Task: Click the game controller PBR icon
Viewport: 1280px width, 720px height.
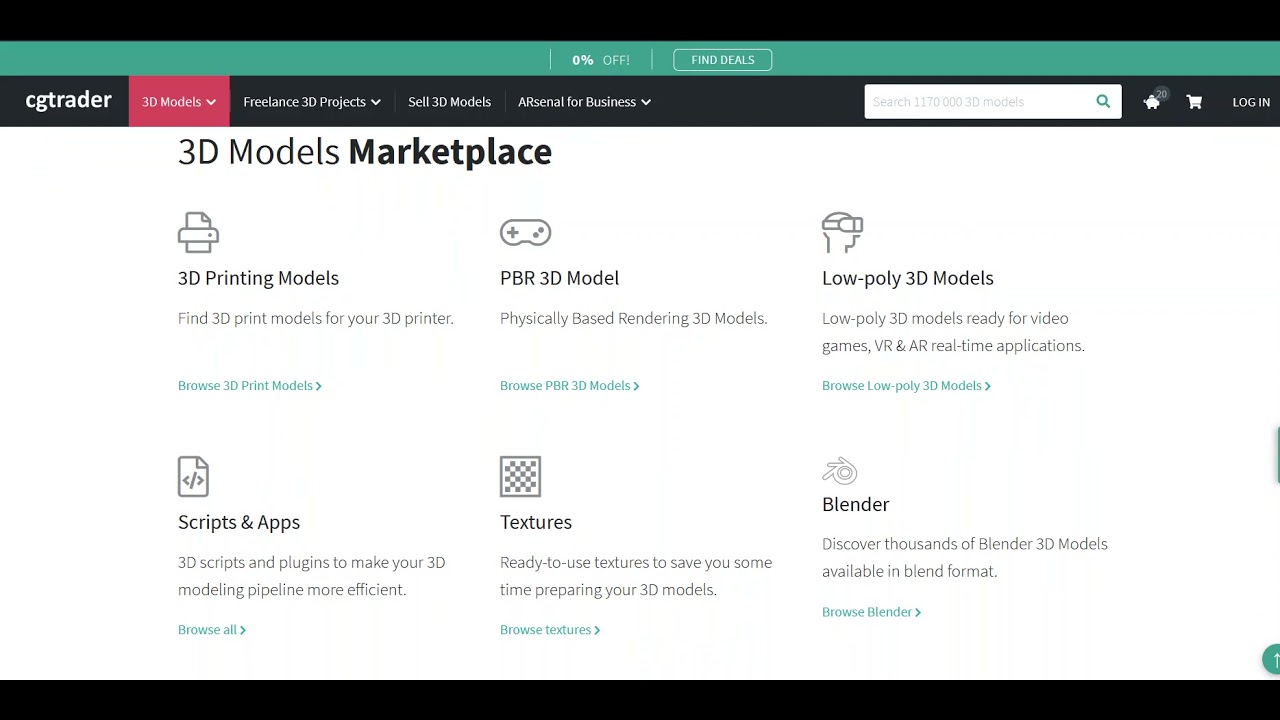Action: (525, 232)
